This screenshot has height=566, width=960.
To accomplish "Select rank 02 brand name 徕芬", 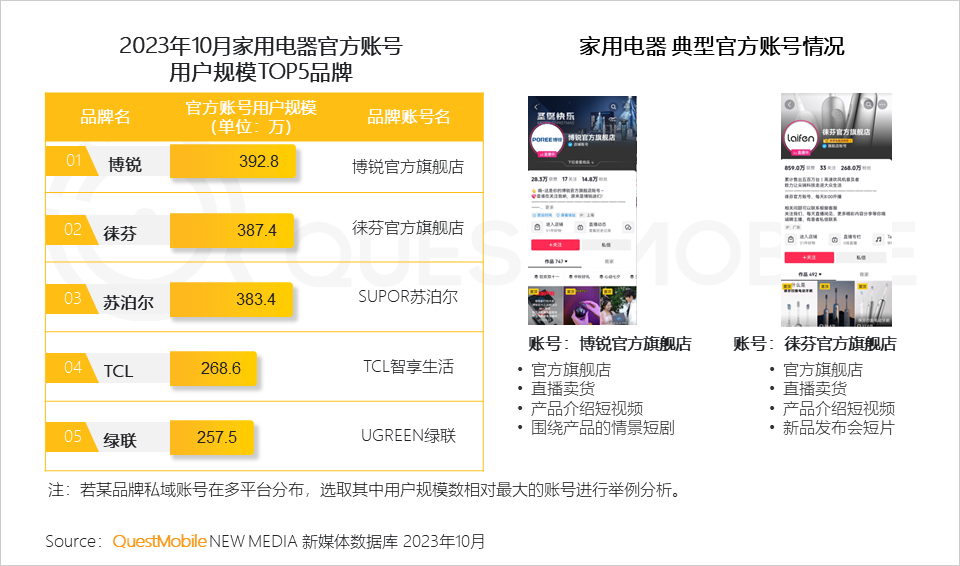I will pyautogui.click(x=120, y=233).
